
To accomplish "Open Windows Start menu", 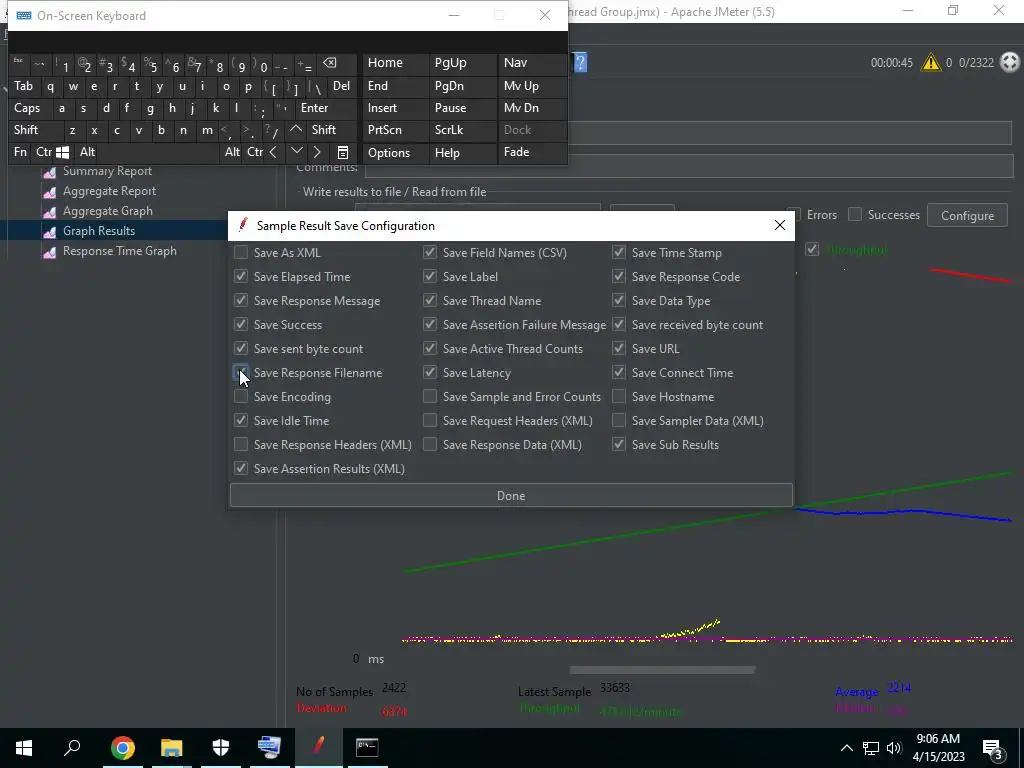I will (x=24, y=748).
